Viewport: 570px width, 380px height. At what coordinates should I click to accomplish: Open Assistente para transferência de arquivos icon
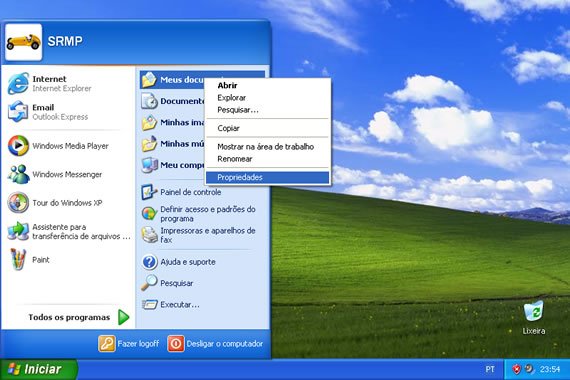[x=18, y=231]
